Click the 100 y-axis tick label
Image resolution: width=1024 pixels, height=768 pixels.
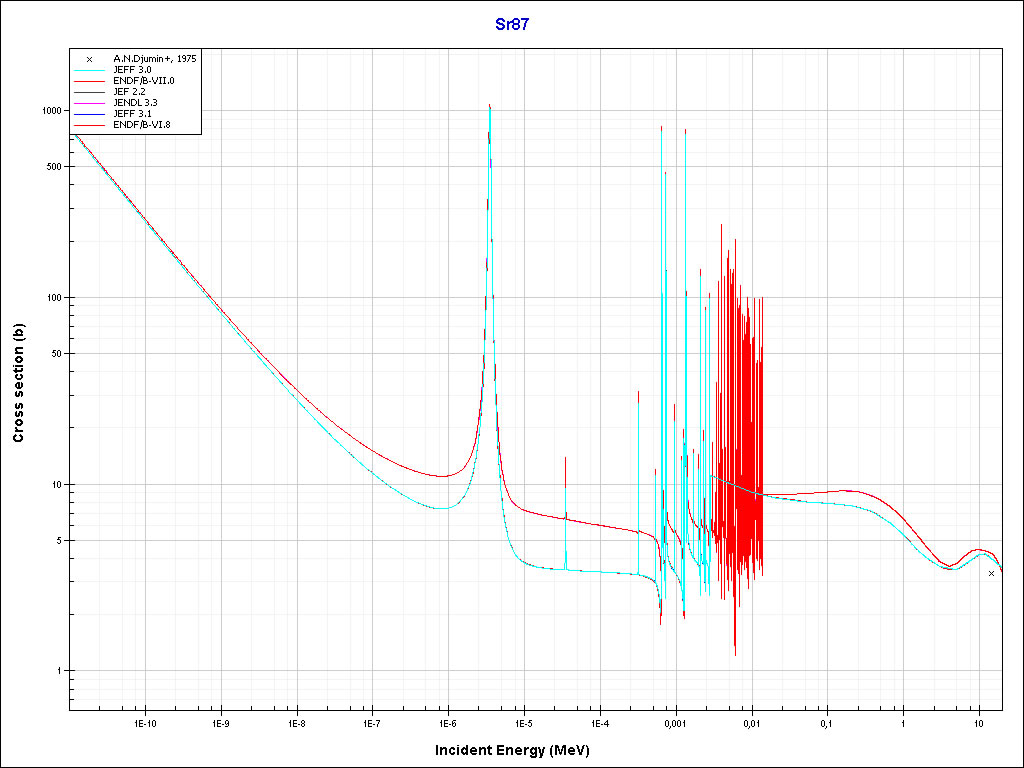click(x=55, y=298)
